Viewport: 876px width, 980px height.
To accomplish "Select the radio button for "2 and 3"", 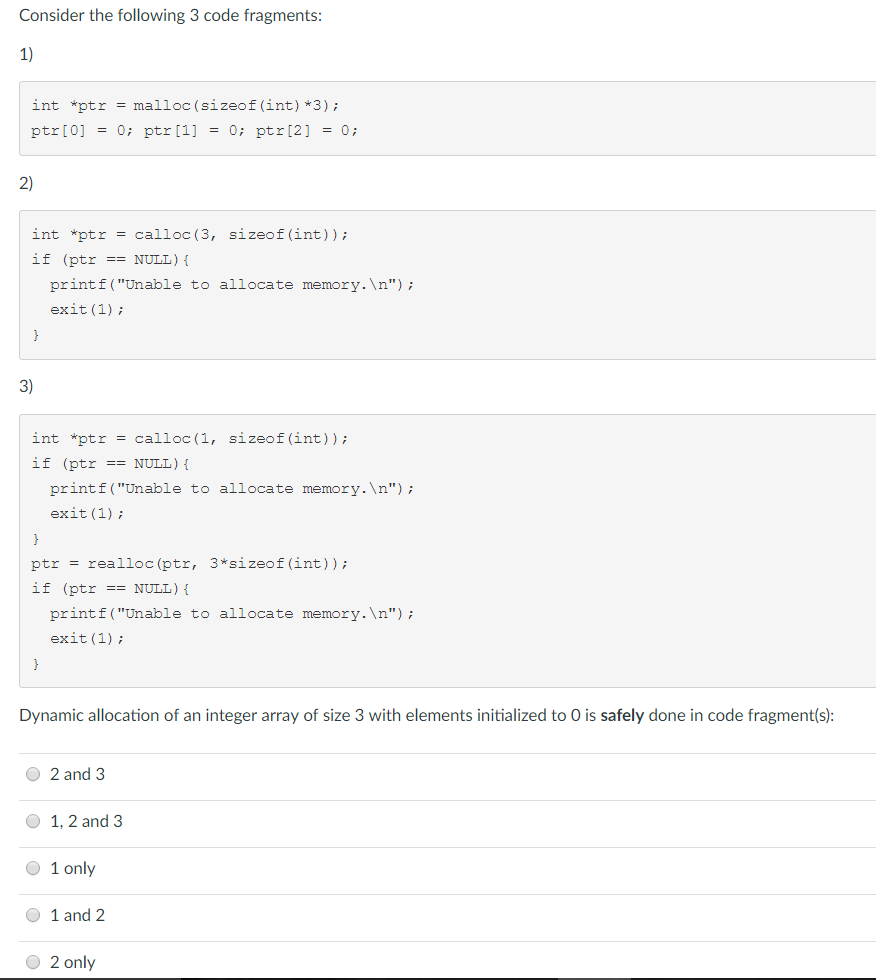I will [x=33, y=773].
